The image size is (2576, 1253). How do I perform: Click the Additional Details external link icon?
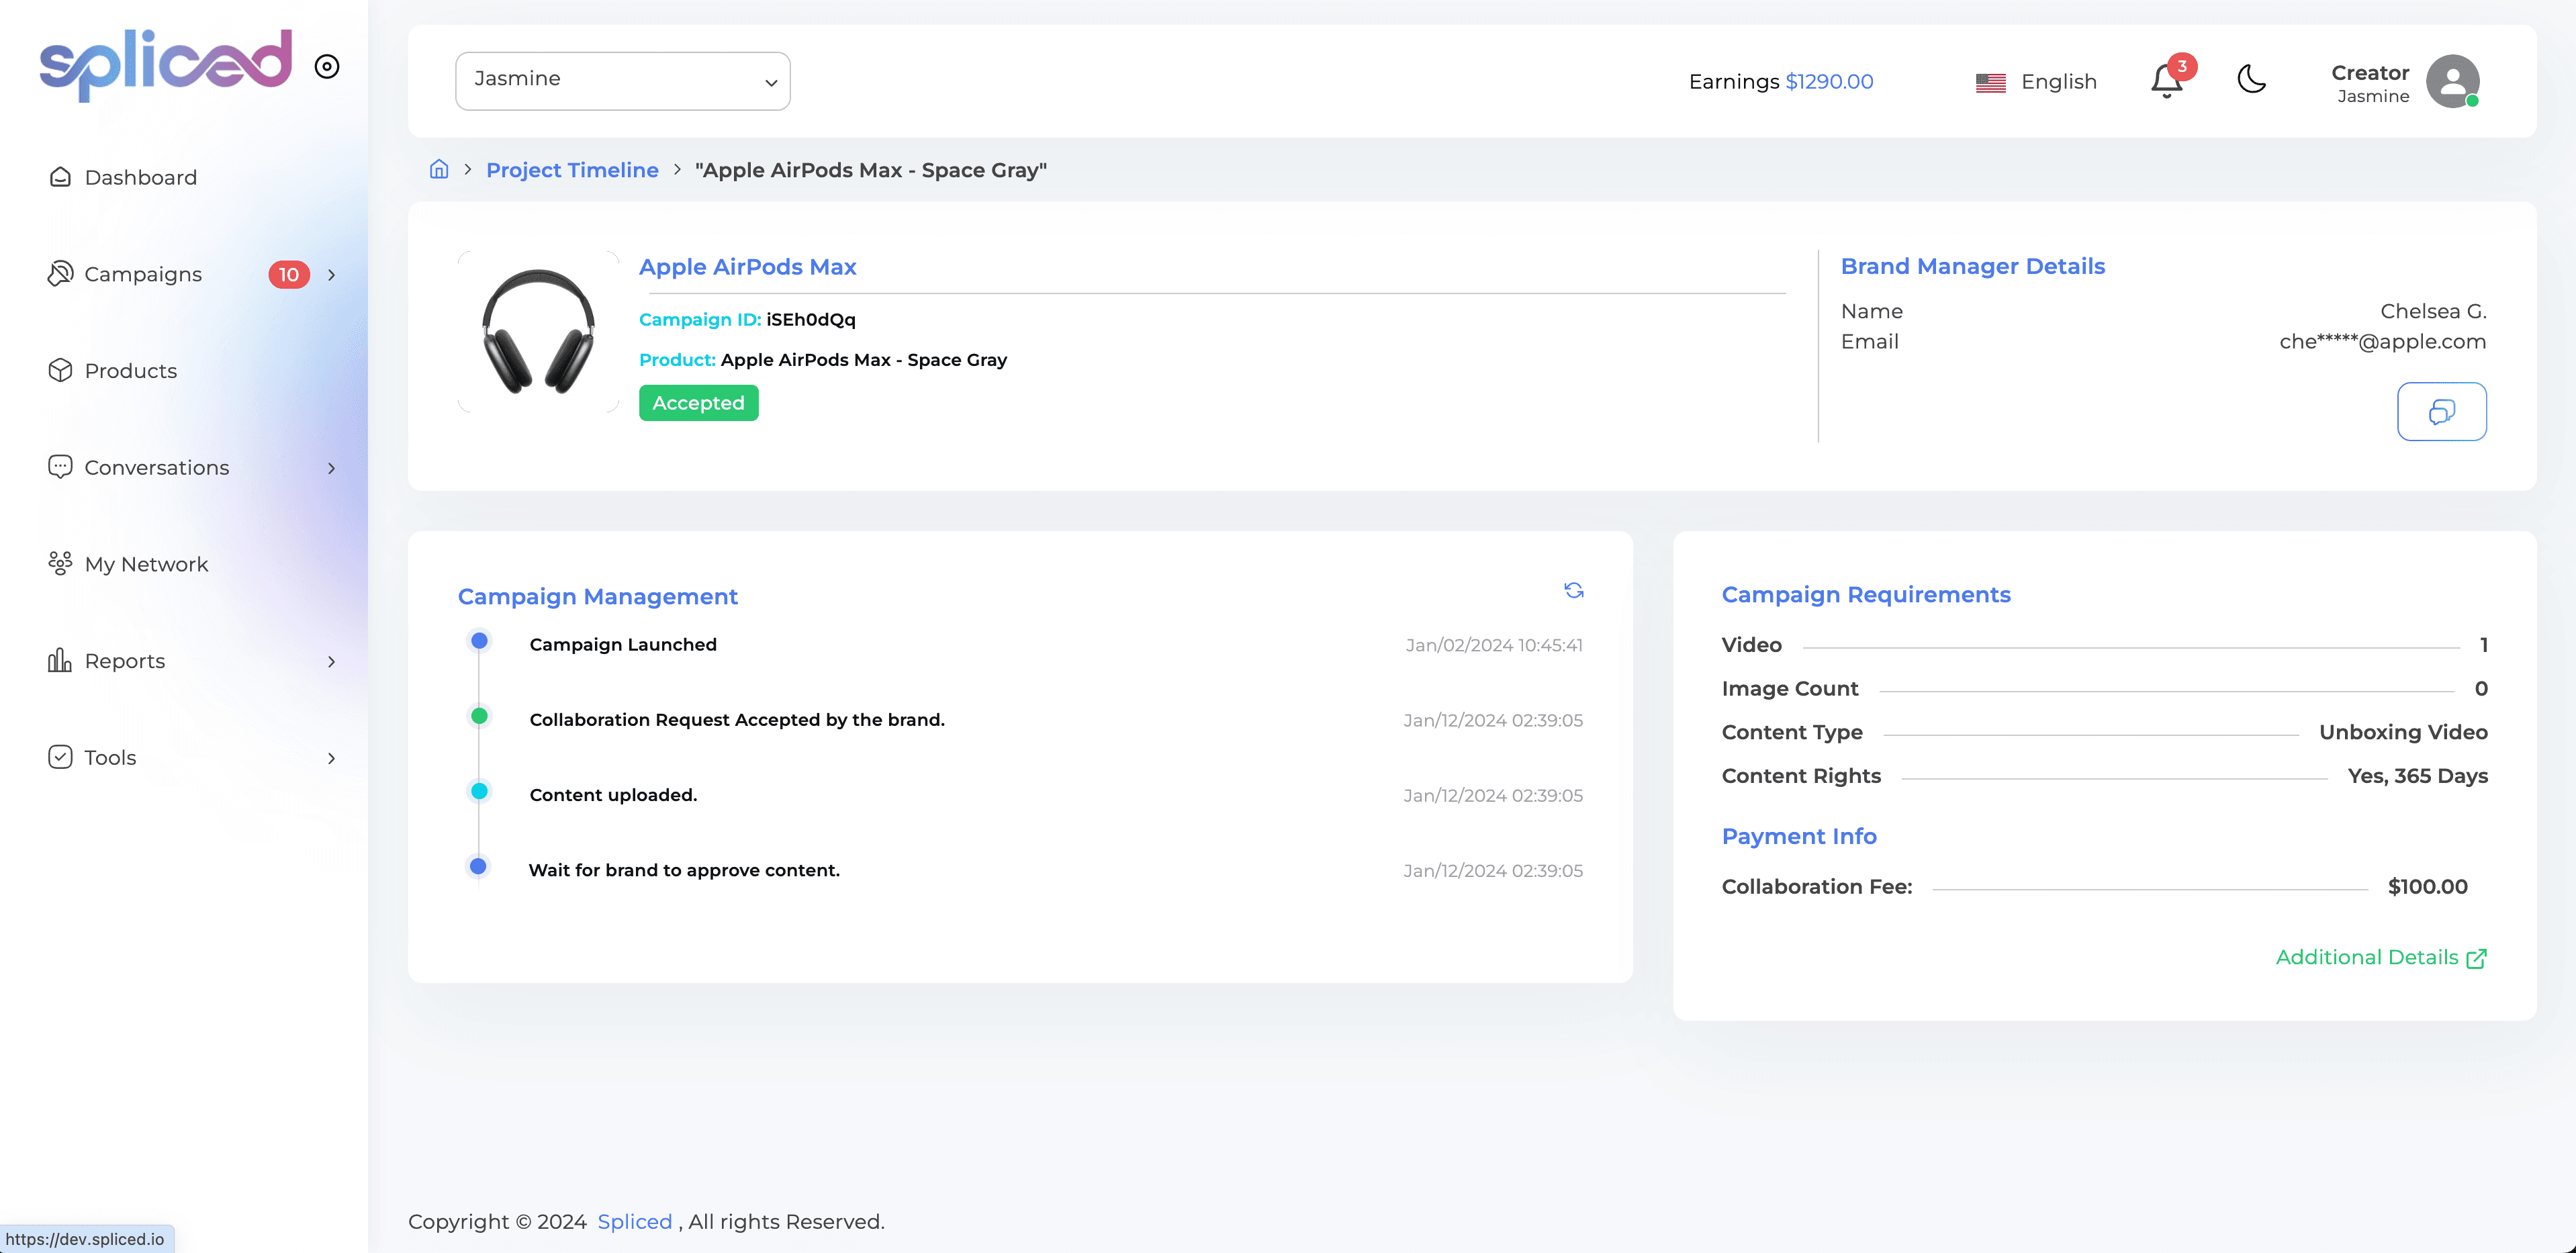click(2477, 958)
